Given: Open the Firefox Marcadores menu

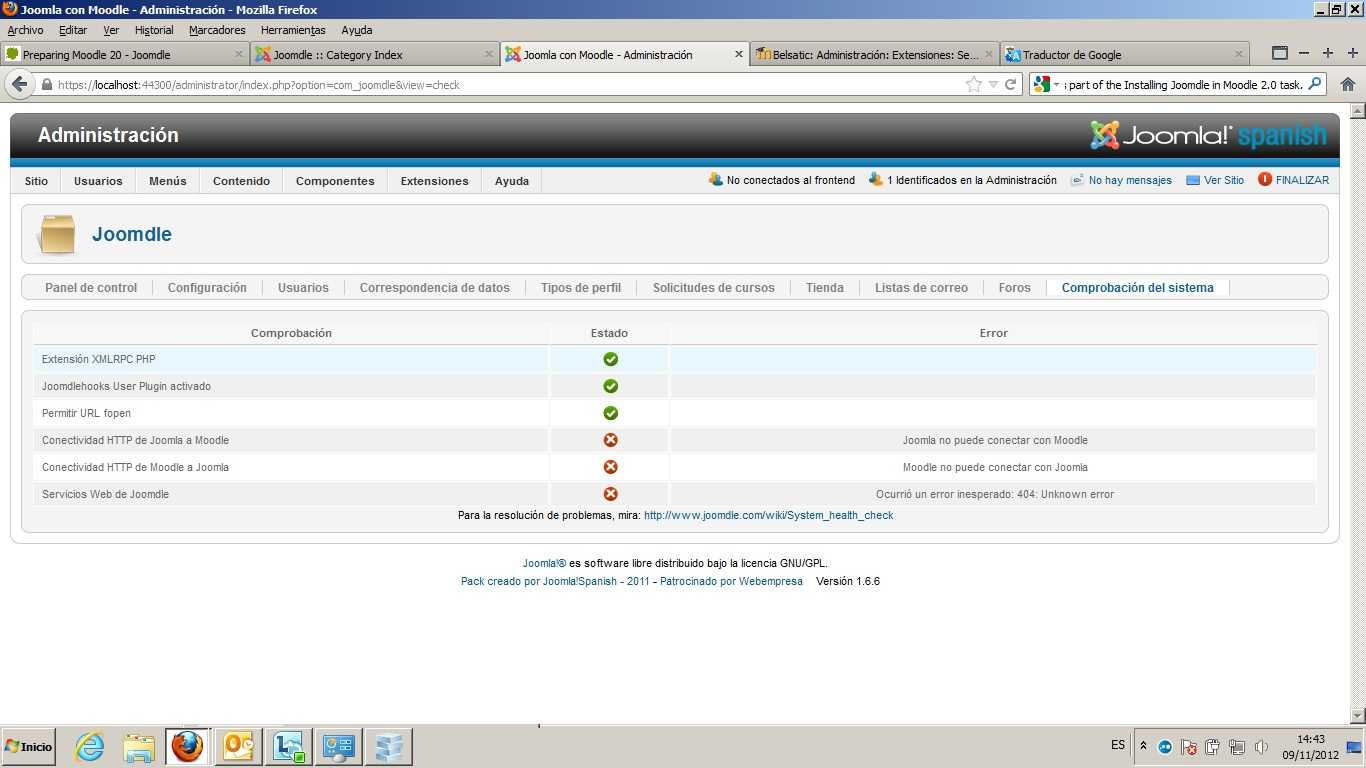Looking at the screenshot, I should pos(217,30).
